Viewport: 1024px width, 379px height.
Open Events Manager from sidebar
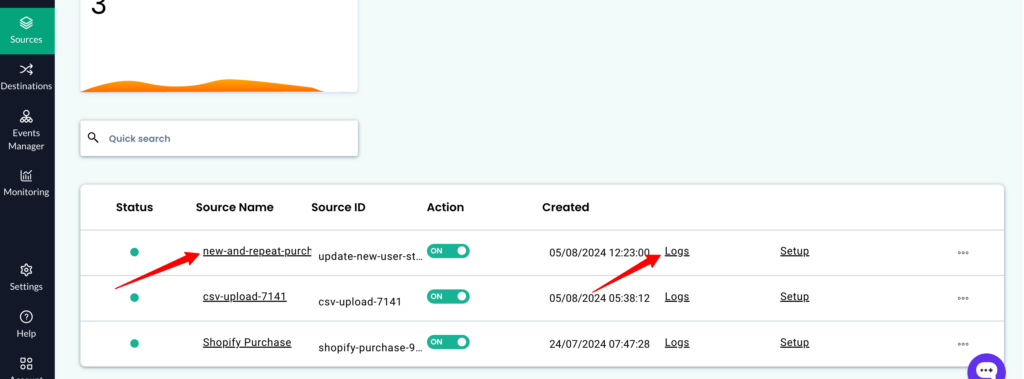tap(26, 130)
